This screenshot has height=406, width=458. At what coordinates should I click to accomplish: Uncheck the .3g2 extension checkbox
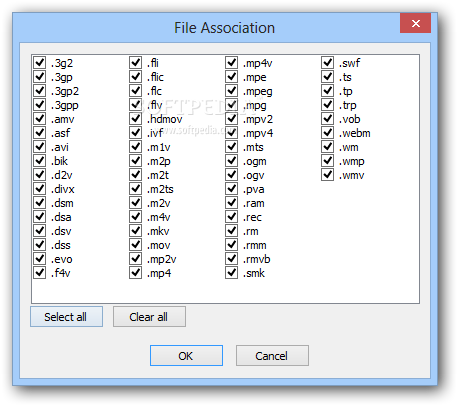click(40, 63)
